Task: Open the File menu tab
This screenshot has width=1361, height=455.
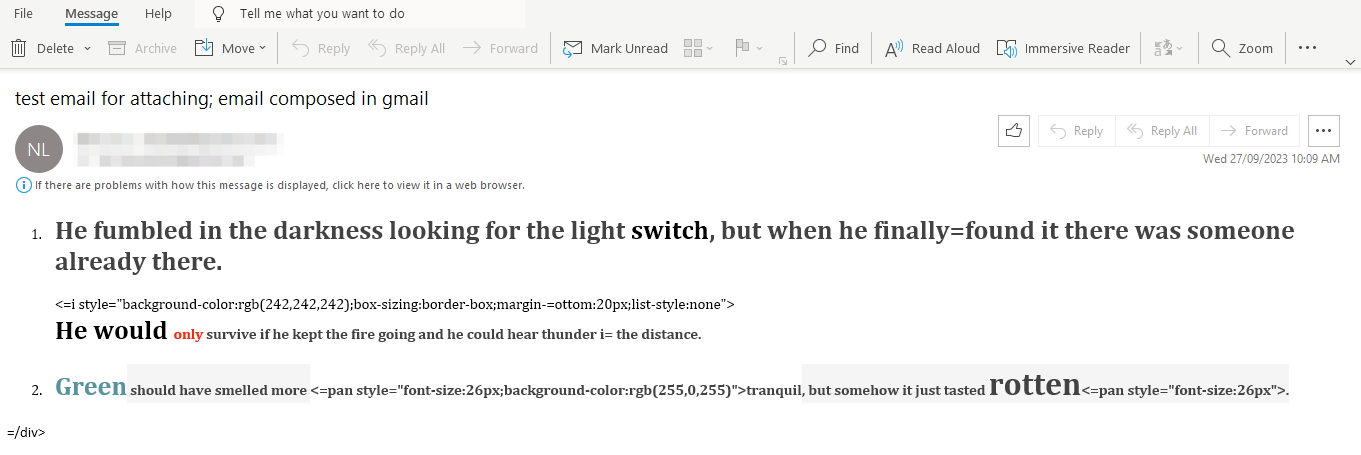Action: point(23,14)
